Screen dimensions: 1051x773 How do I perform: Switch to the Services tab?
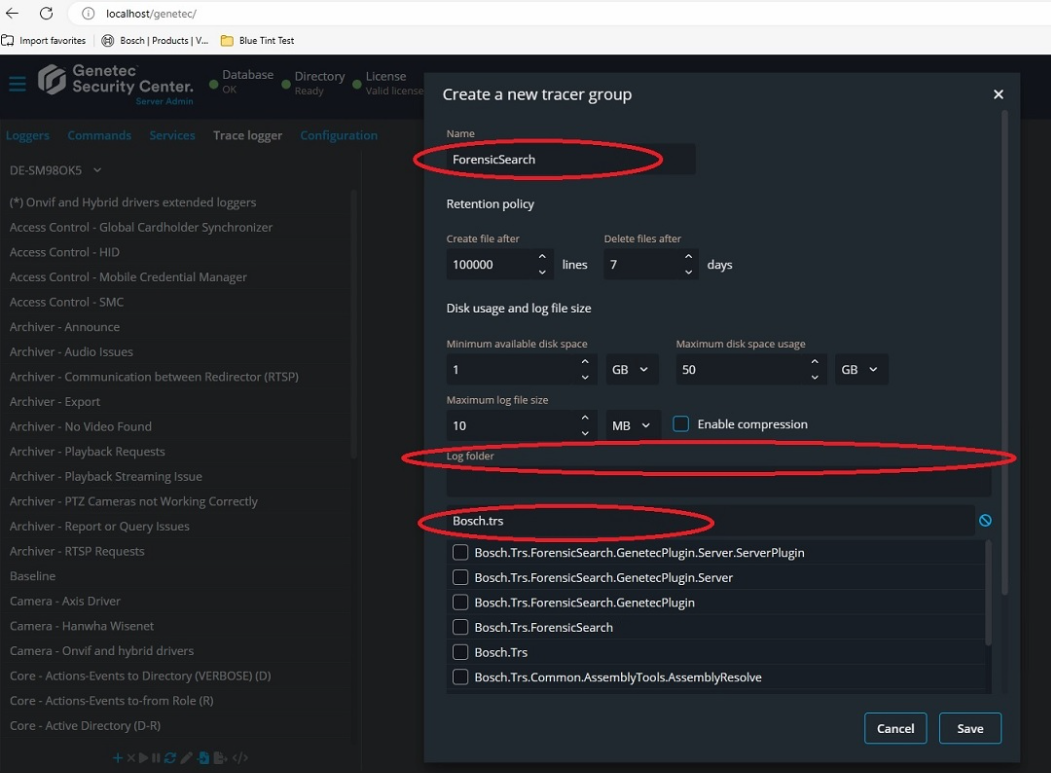coord(172,135)
